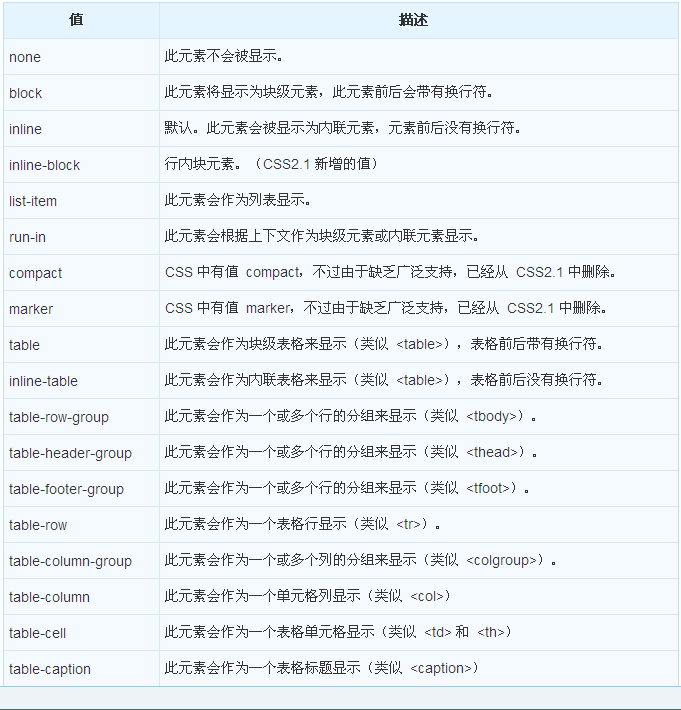Click the 'block' value in the table
The width and height of the screenshot is (681, 710).
point(26,93)
